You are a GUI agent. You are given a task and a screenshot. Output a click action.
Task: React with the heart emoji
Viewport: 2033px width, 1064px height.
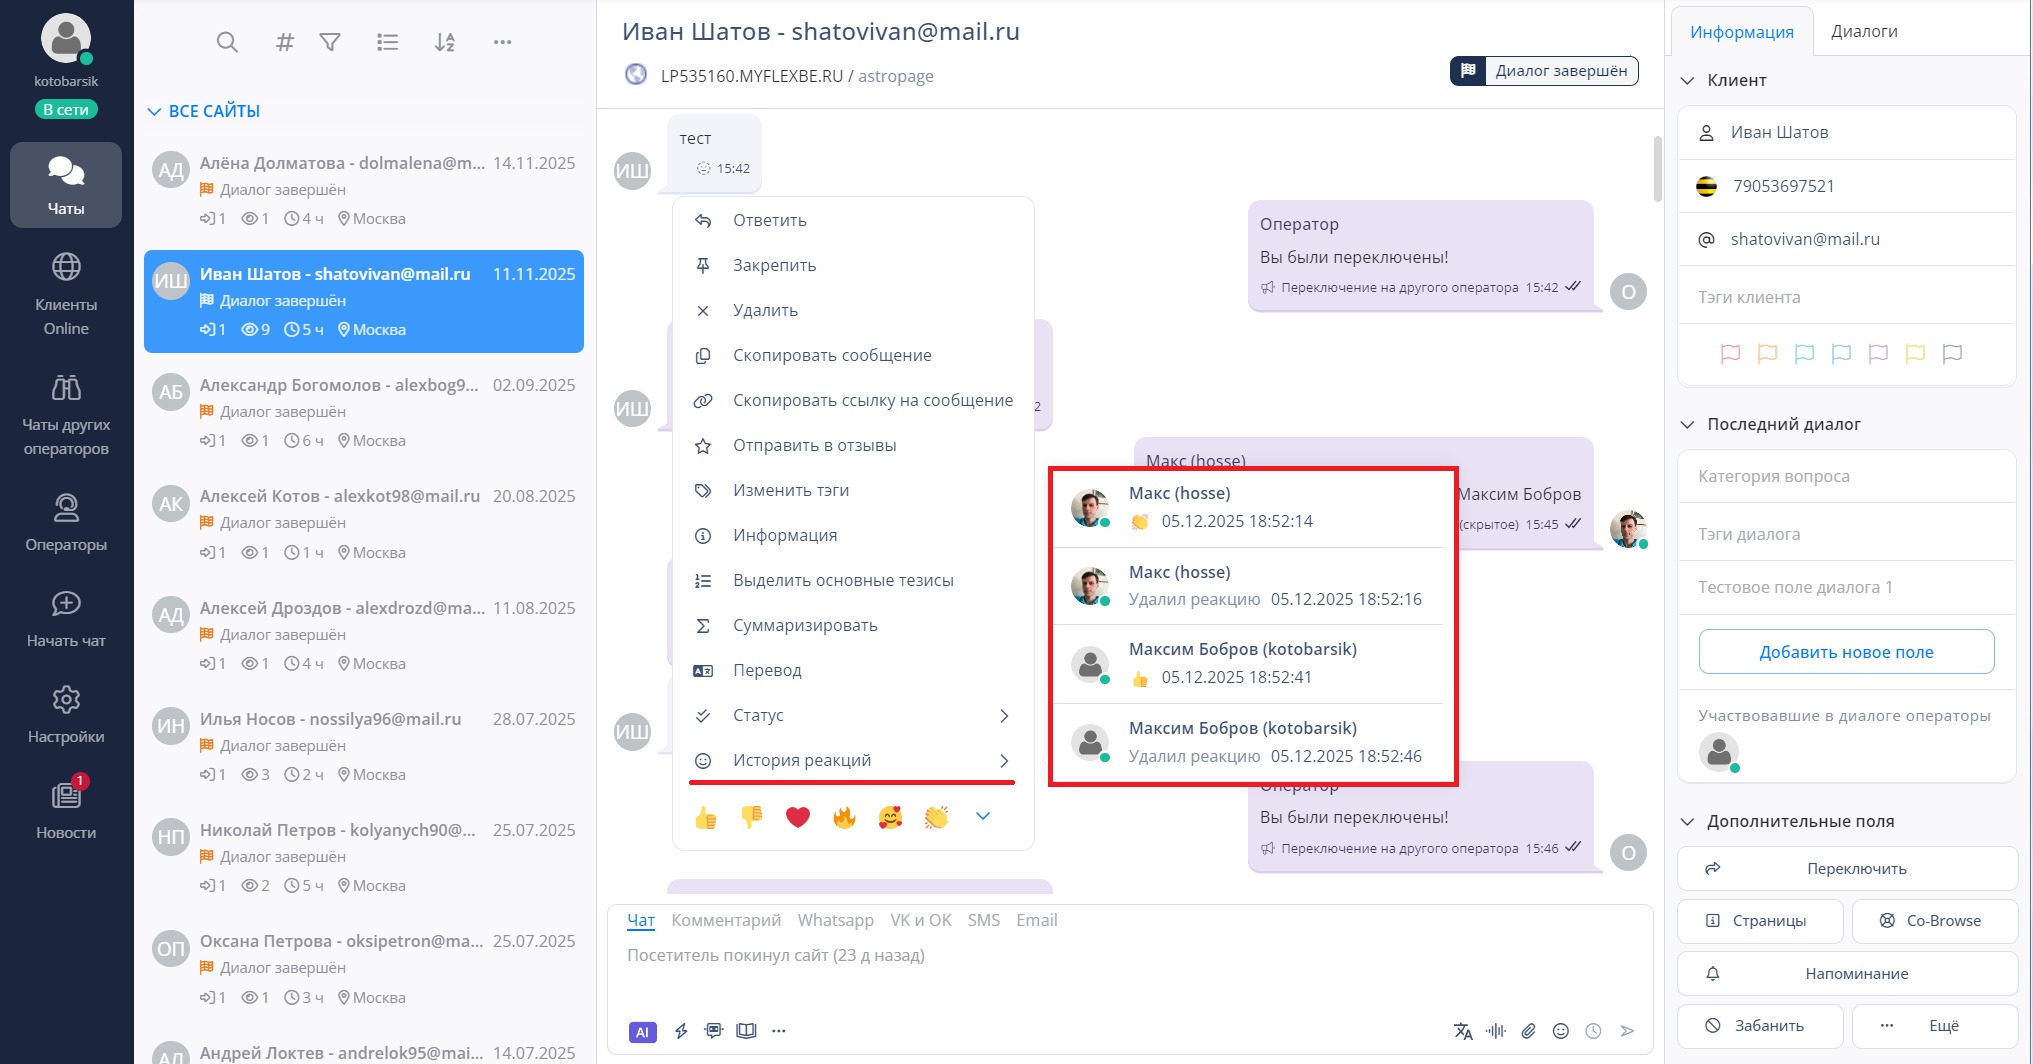click(797, 817)
